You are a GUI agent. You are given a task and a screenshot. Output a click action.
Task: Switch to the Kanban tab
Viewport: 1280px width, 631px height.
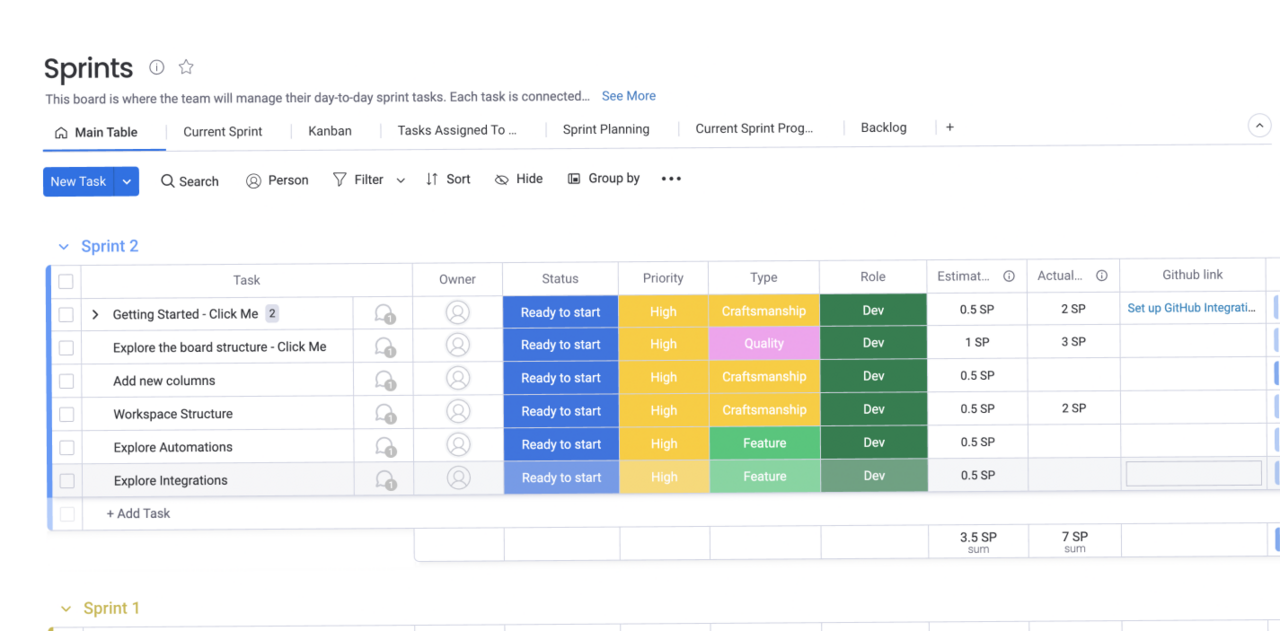(329, 131)
